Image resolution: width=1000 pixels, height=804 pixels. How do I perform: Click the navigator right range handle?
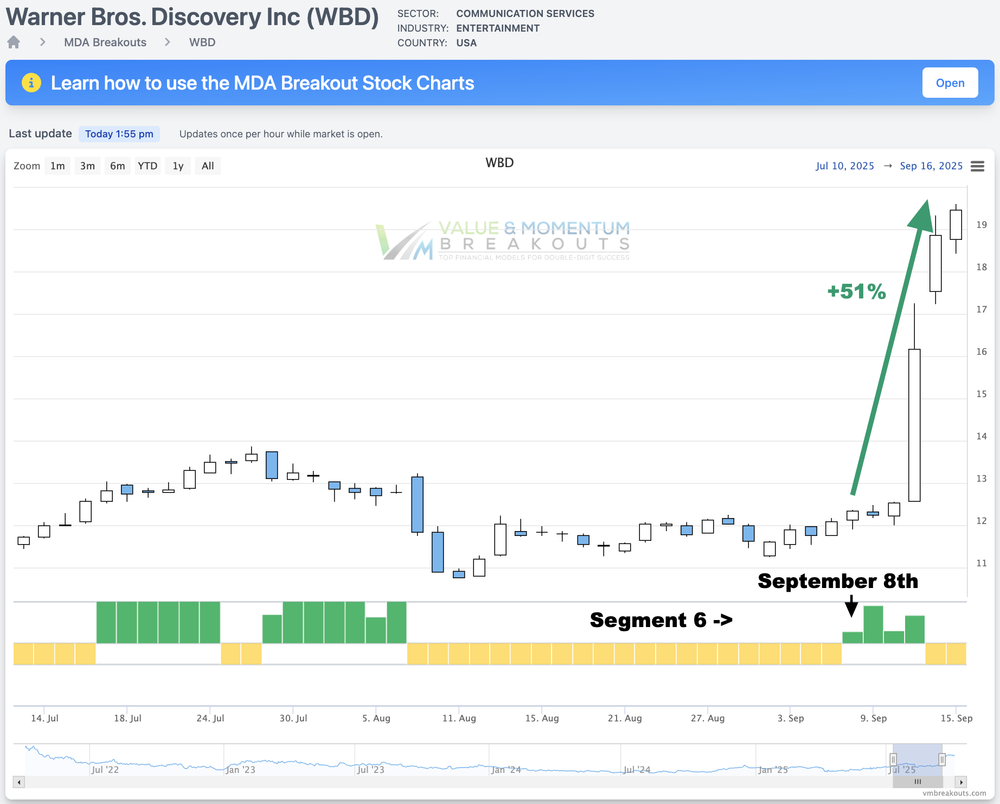(x=942, y=760)
